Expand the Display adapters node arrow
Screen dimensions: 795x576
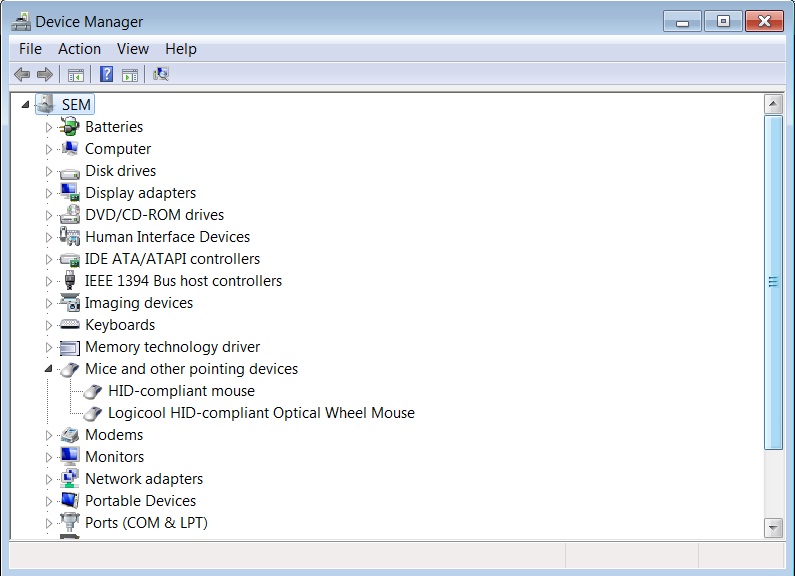point(49,193)
